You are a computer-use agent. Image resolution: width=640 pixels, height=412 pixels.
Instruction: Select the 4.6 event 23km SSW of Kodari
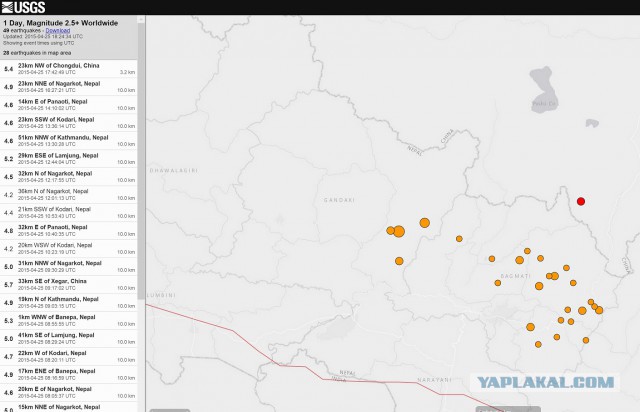(69, 122)
